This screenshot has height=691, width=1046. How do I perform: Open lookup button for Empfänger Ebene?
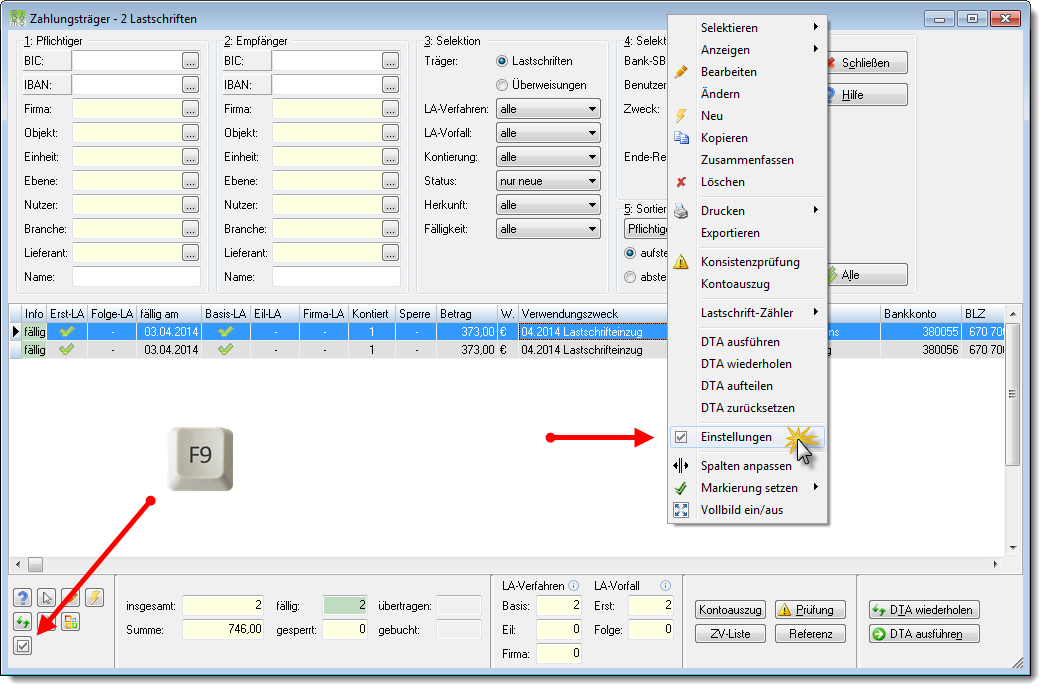(391, 181)
